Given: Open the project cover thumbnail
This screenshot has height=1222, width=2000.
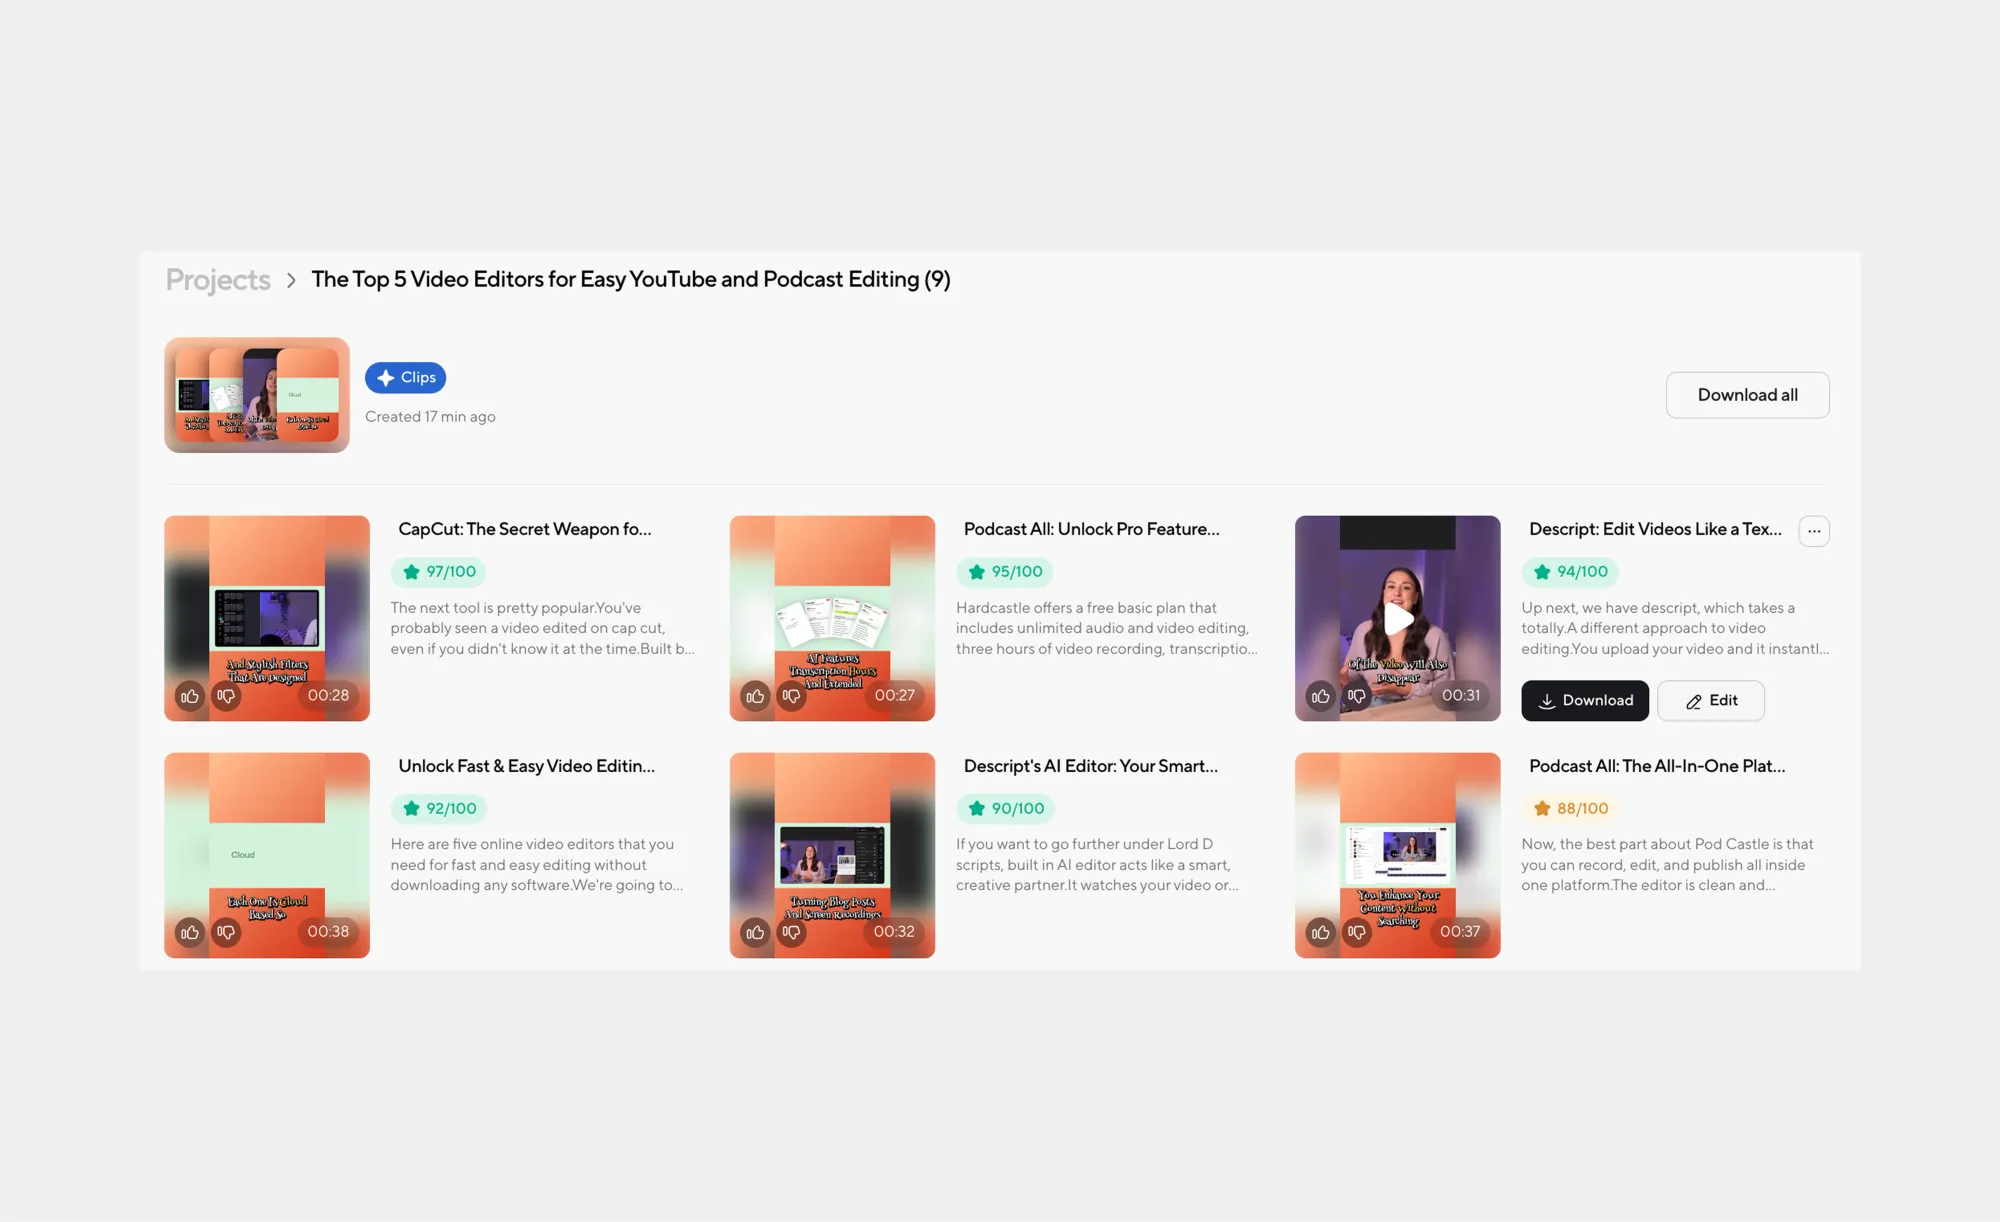Looking at the screenshot, I should click(257, 395).
